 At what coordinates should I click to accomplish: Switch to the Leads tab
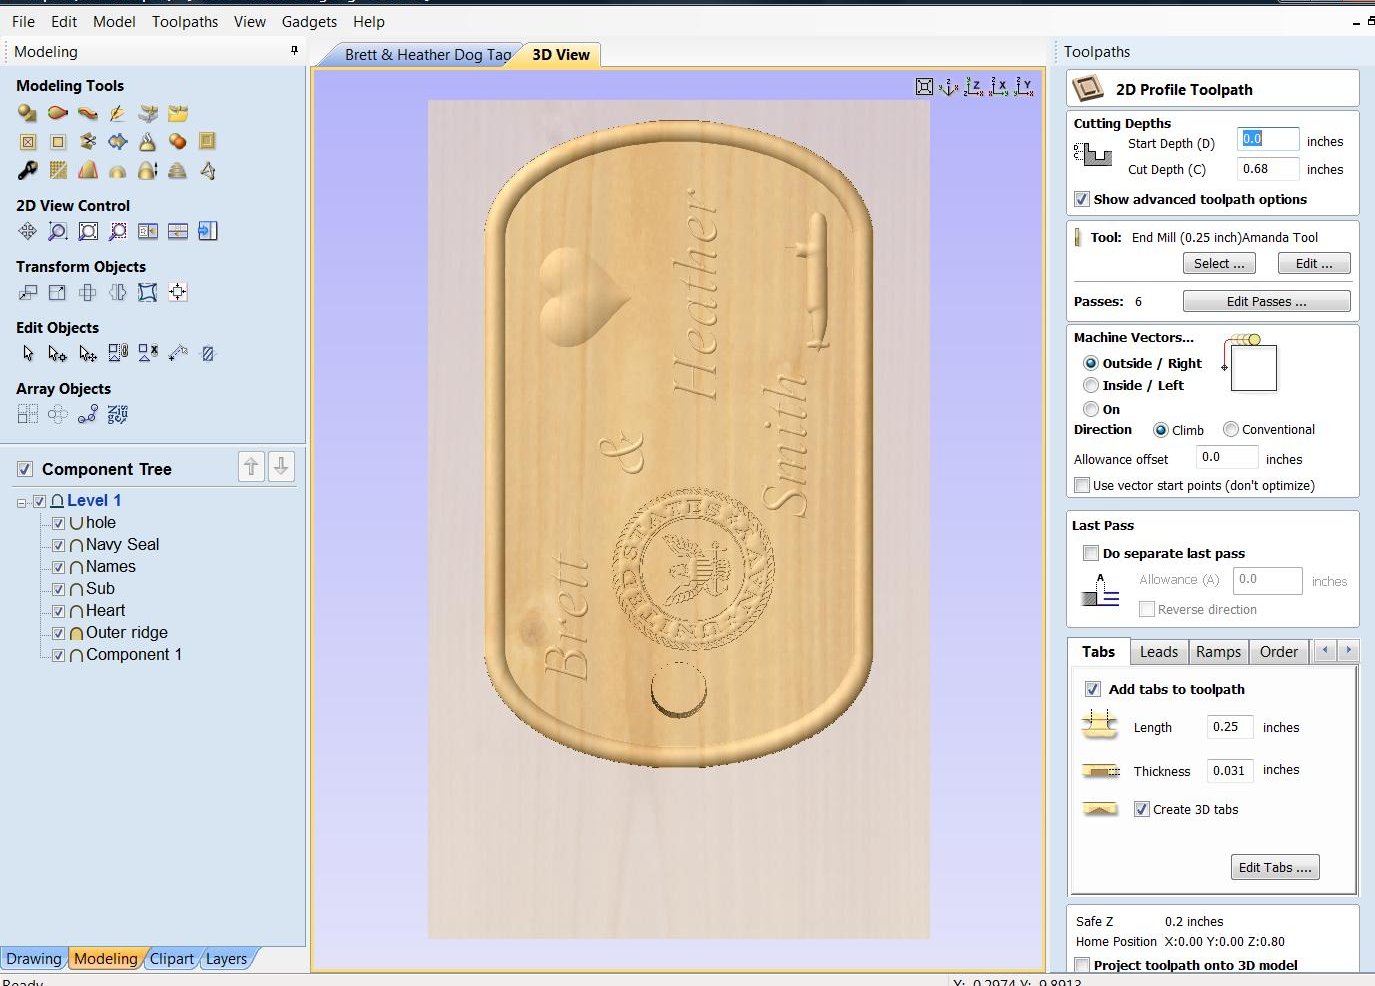point(1159,652)
